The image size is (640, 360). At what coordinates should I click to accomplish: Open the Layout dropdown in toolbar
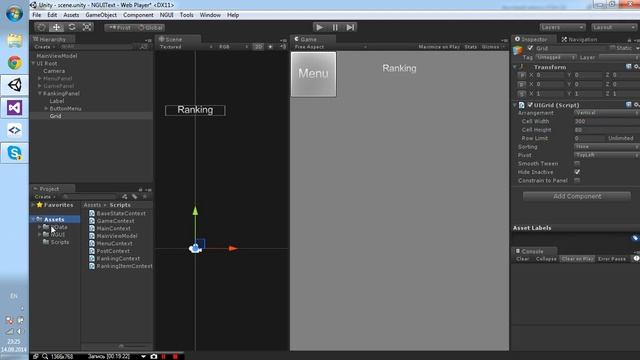pyautogui.click(x=613, y=27)
